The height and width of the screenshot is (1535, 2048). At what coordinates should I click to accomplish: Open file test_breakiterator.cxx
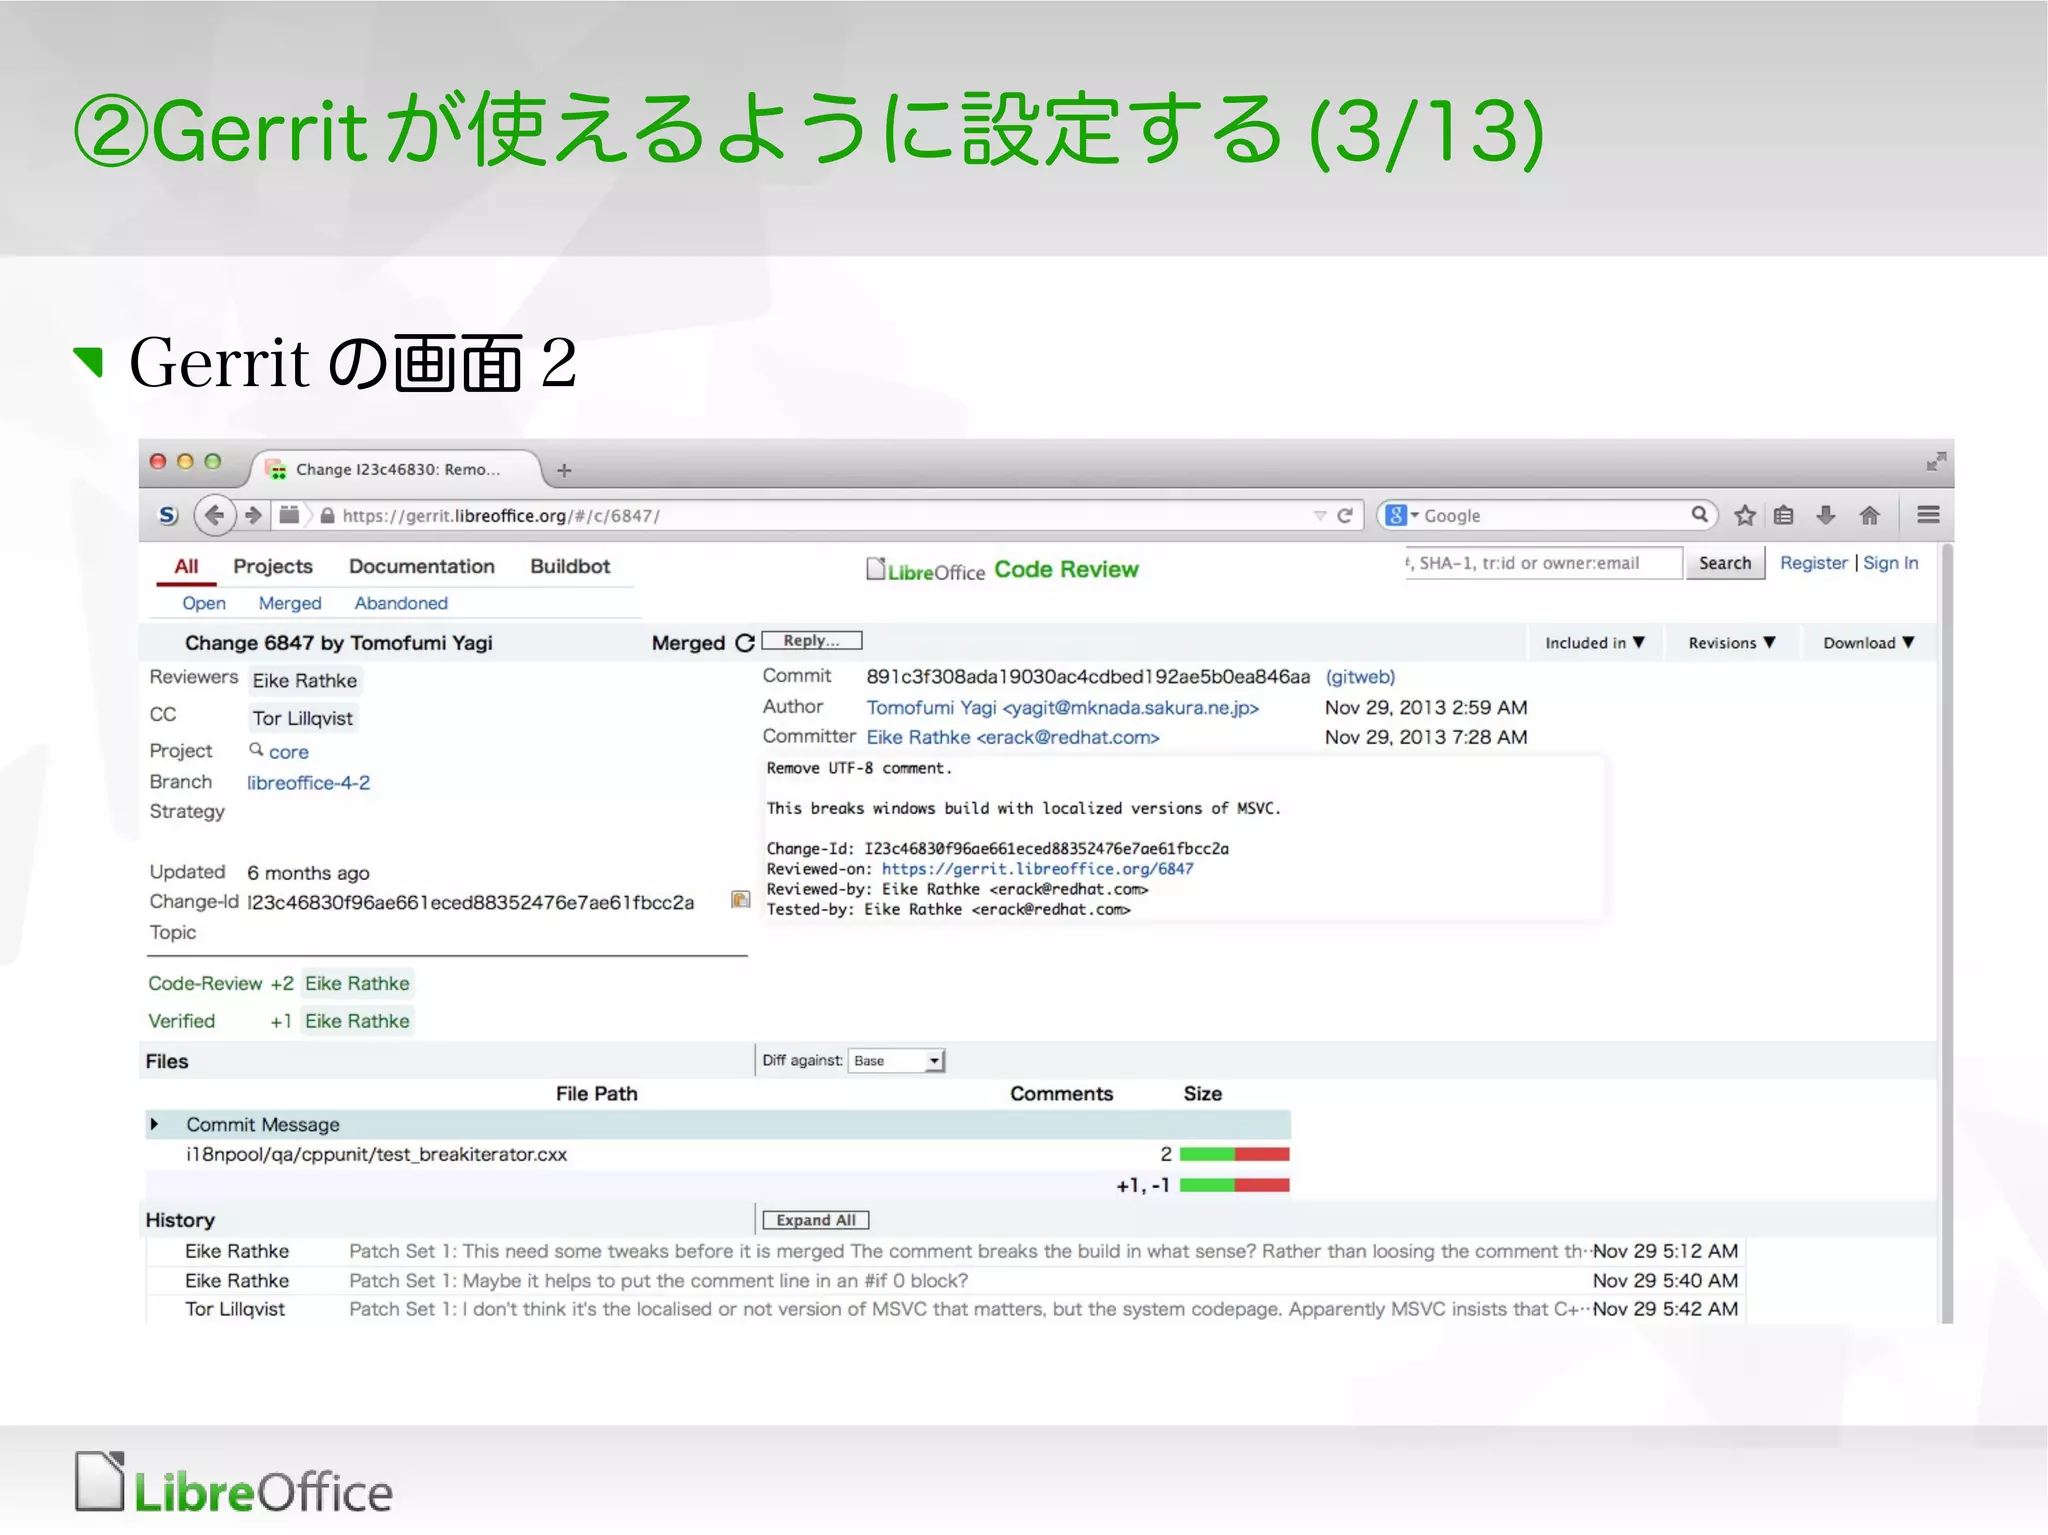[x=376, y=1154]
